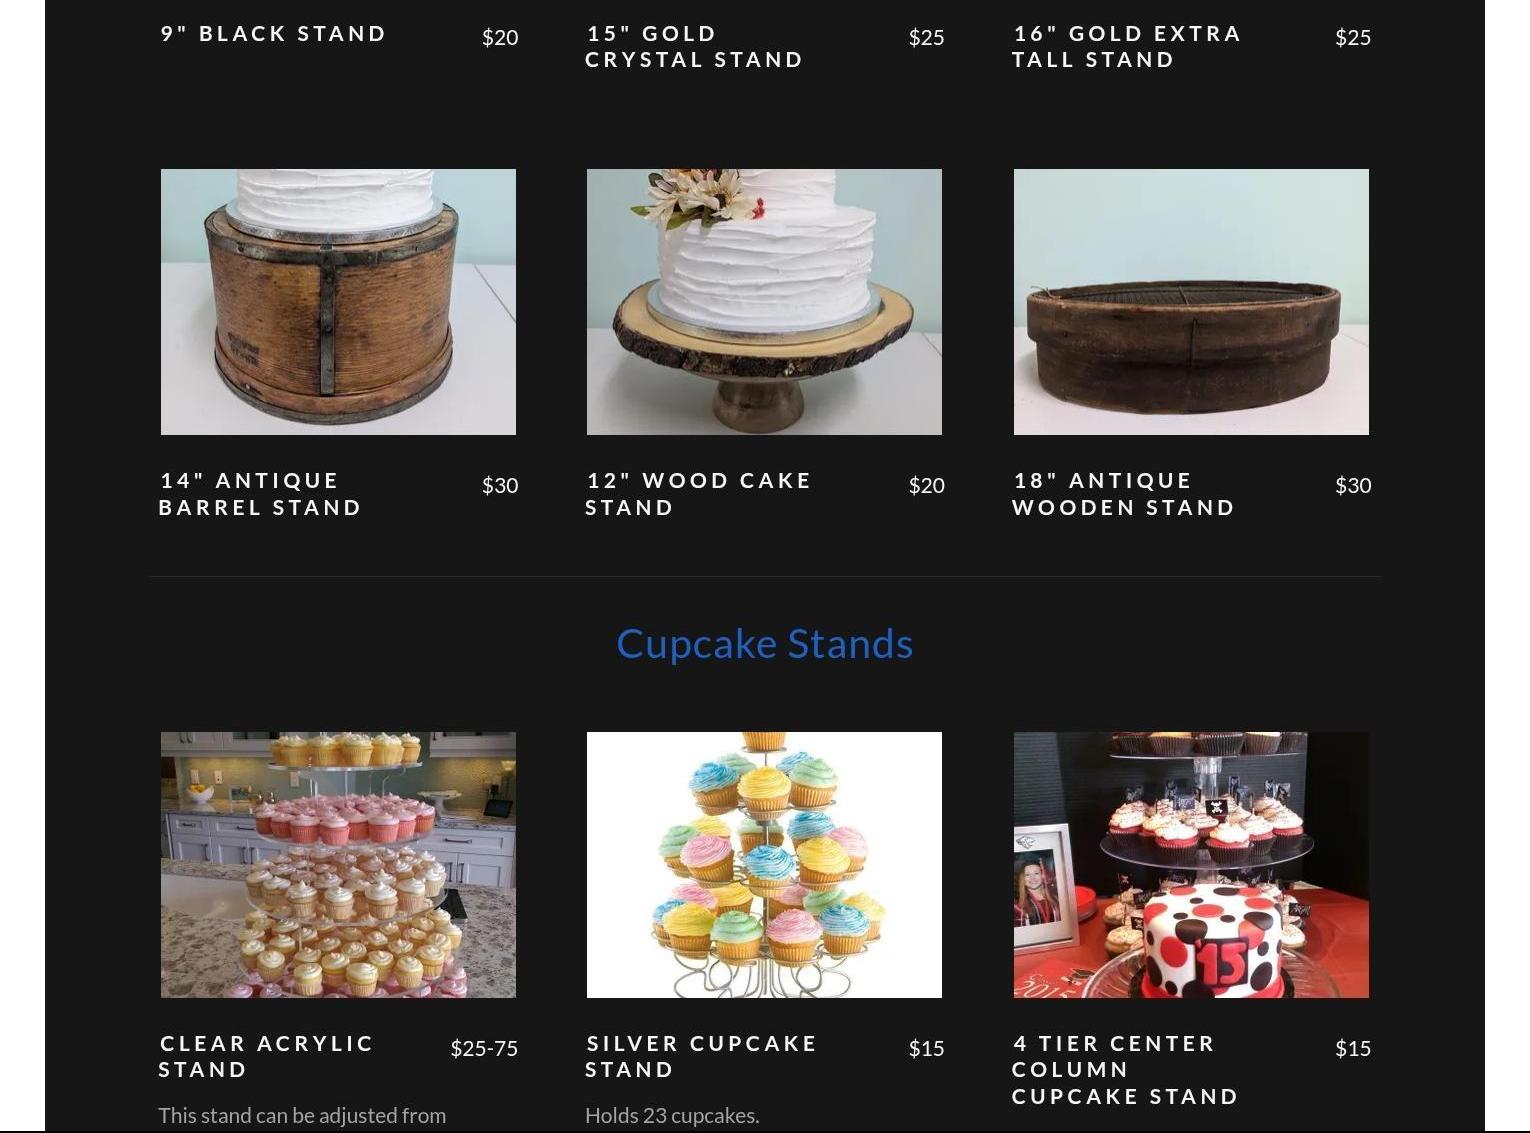Click the $20 price of Wood Cake Stand
1530x1133 pixels.
point(927,485)
